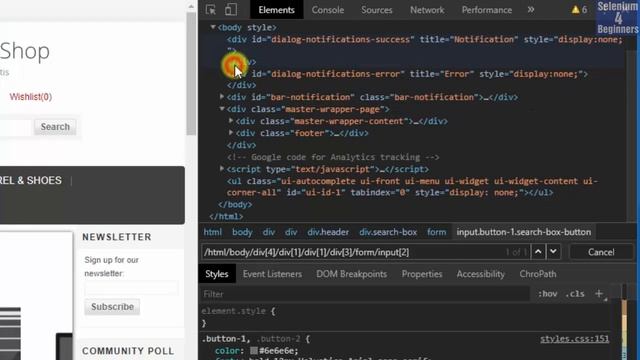Screen dimensions: 640x360
Task: Select the Styles pane tab
Action: point(217,274)
